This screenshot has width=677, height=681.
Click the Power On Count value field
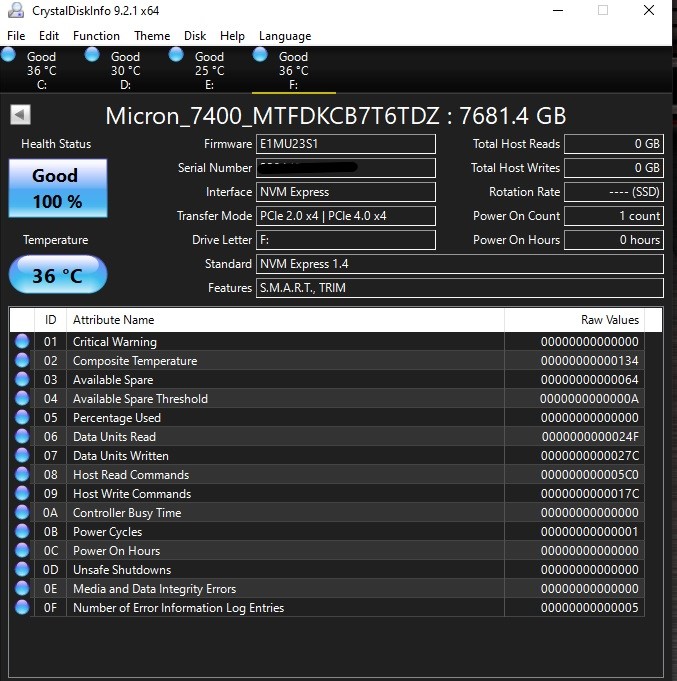click(x=614, y=216)
